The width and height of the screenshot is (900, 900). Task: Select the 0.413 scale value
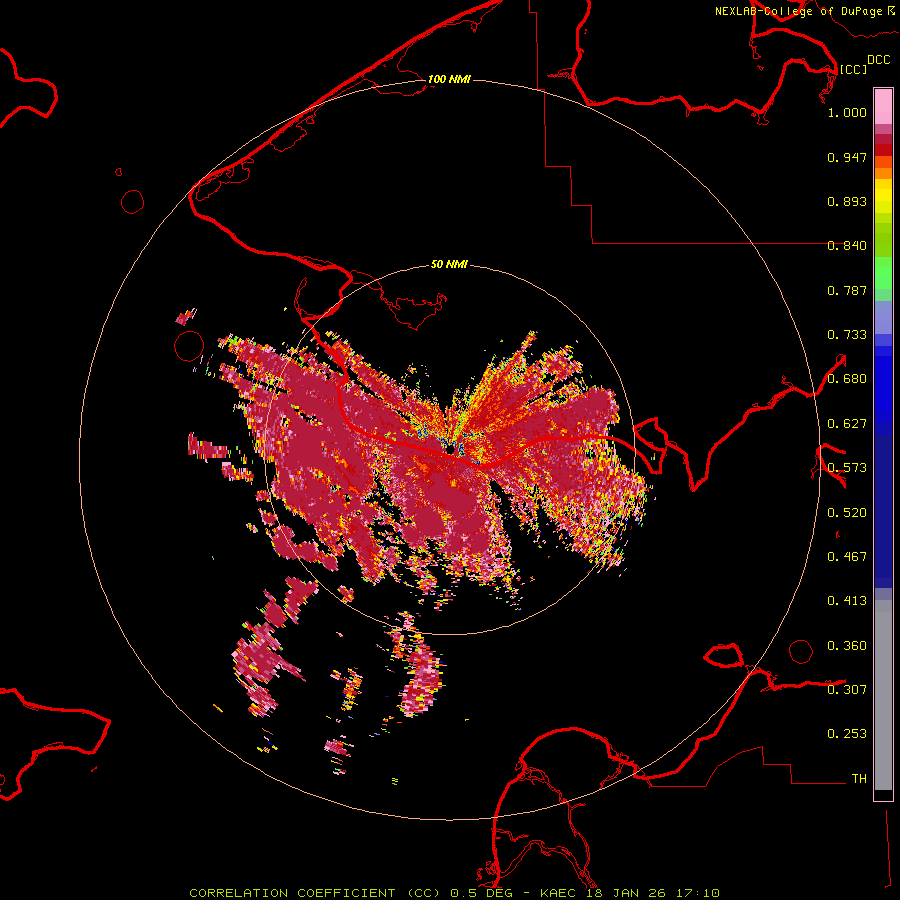pyautogui.click(x=847, y=601)
